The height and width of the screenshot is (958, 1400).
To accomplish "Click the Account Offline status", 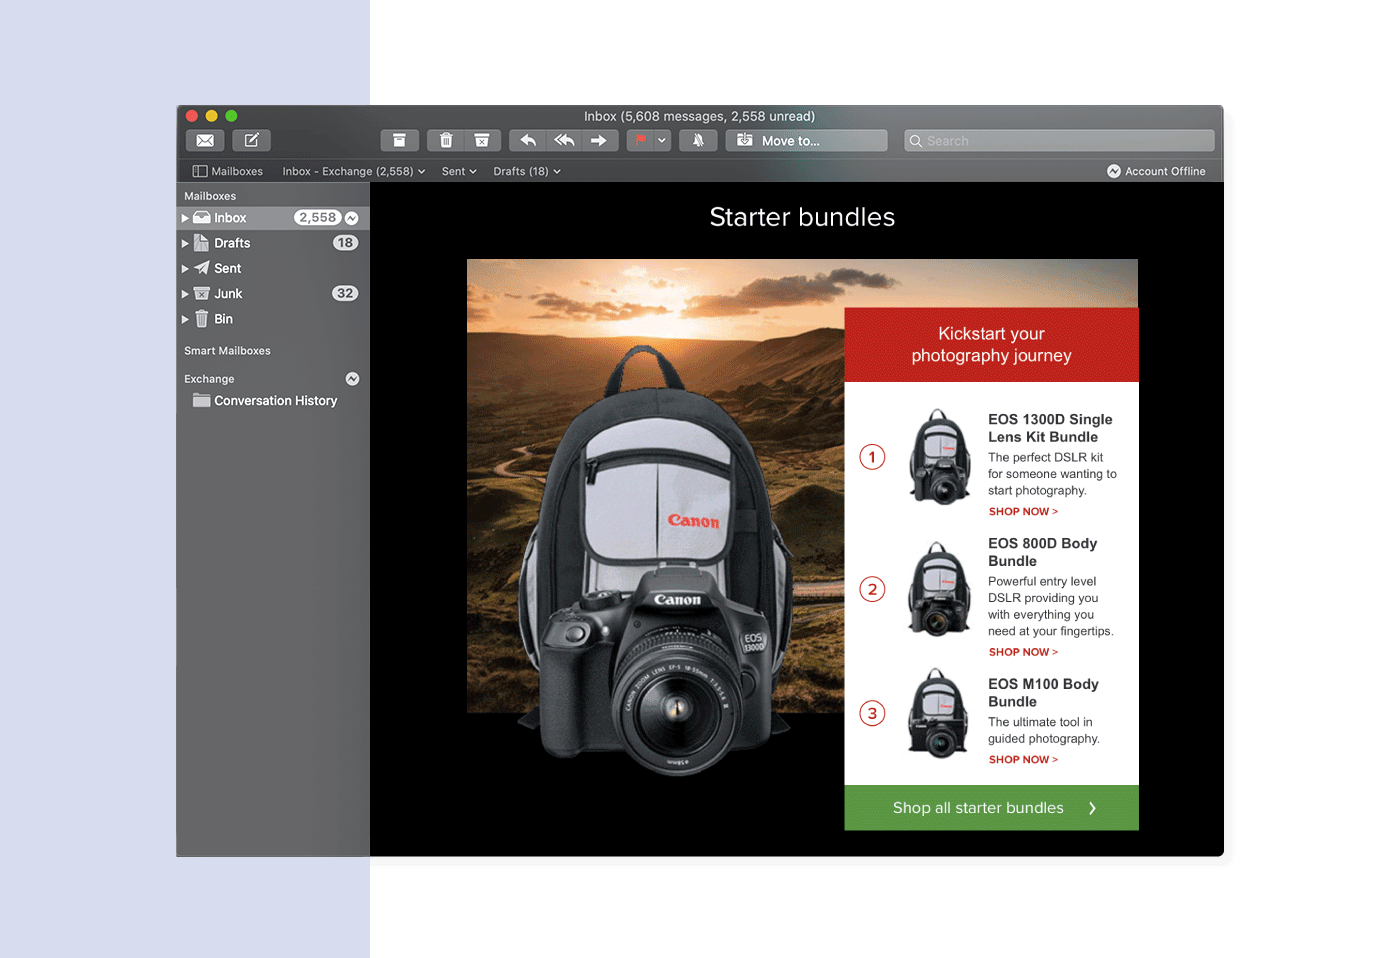I will pyautogui.click(x=1156, y=171).
